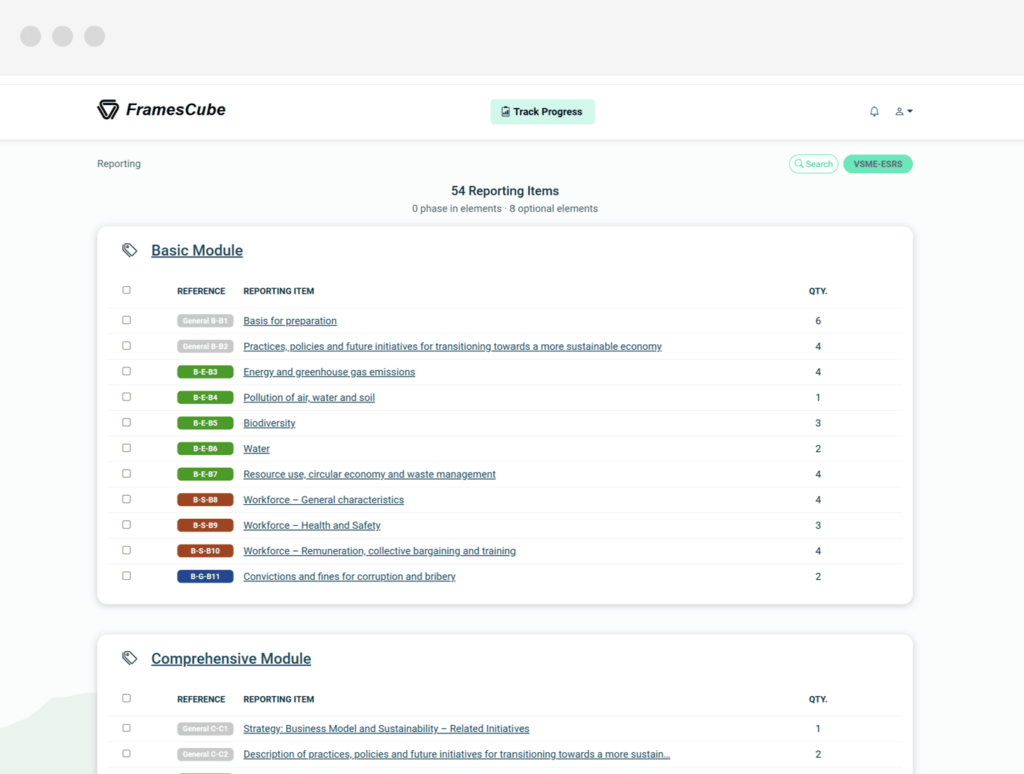
Task: Open Workforce – Remuneration, collective bargaining link
Action: [x=379, y=551]
